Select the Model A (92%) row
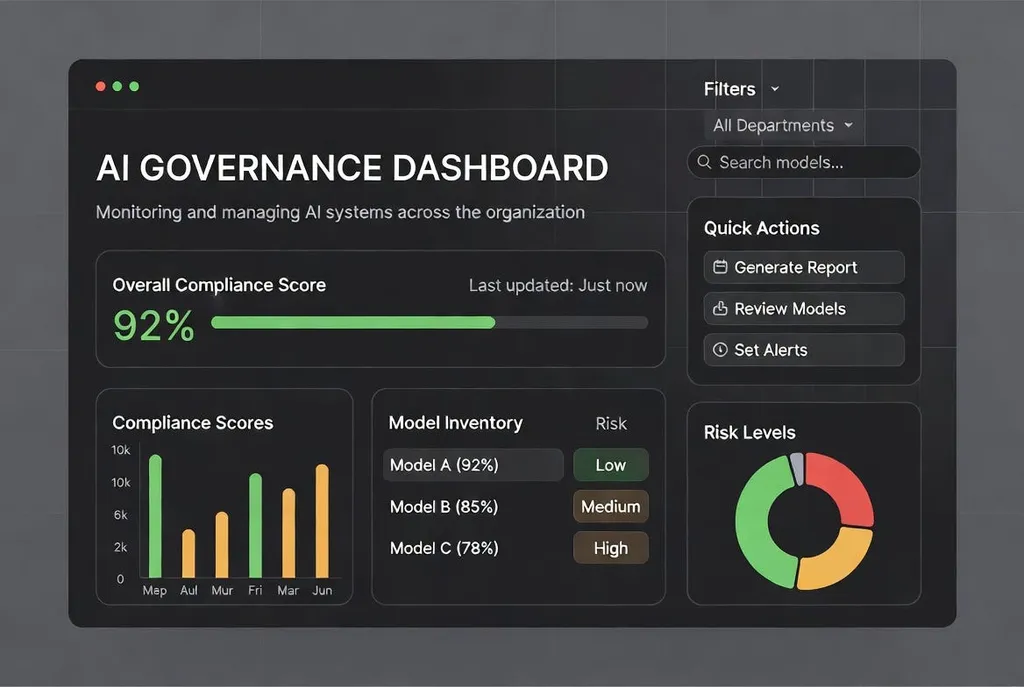1024x687 pixels. click(x=473, y=465)
